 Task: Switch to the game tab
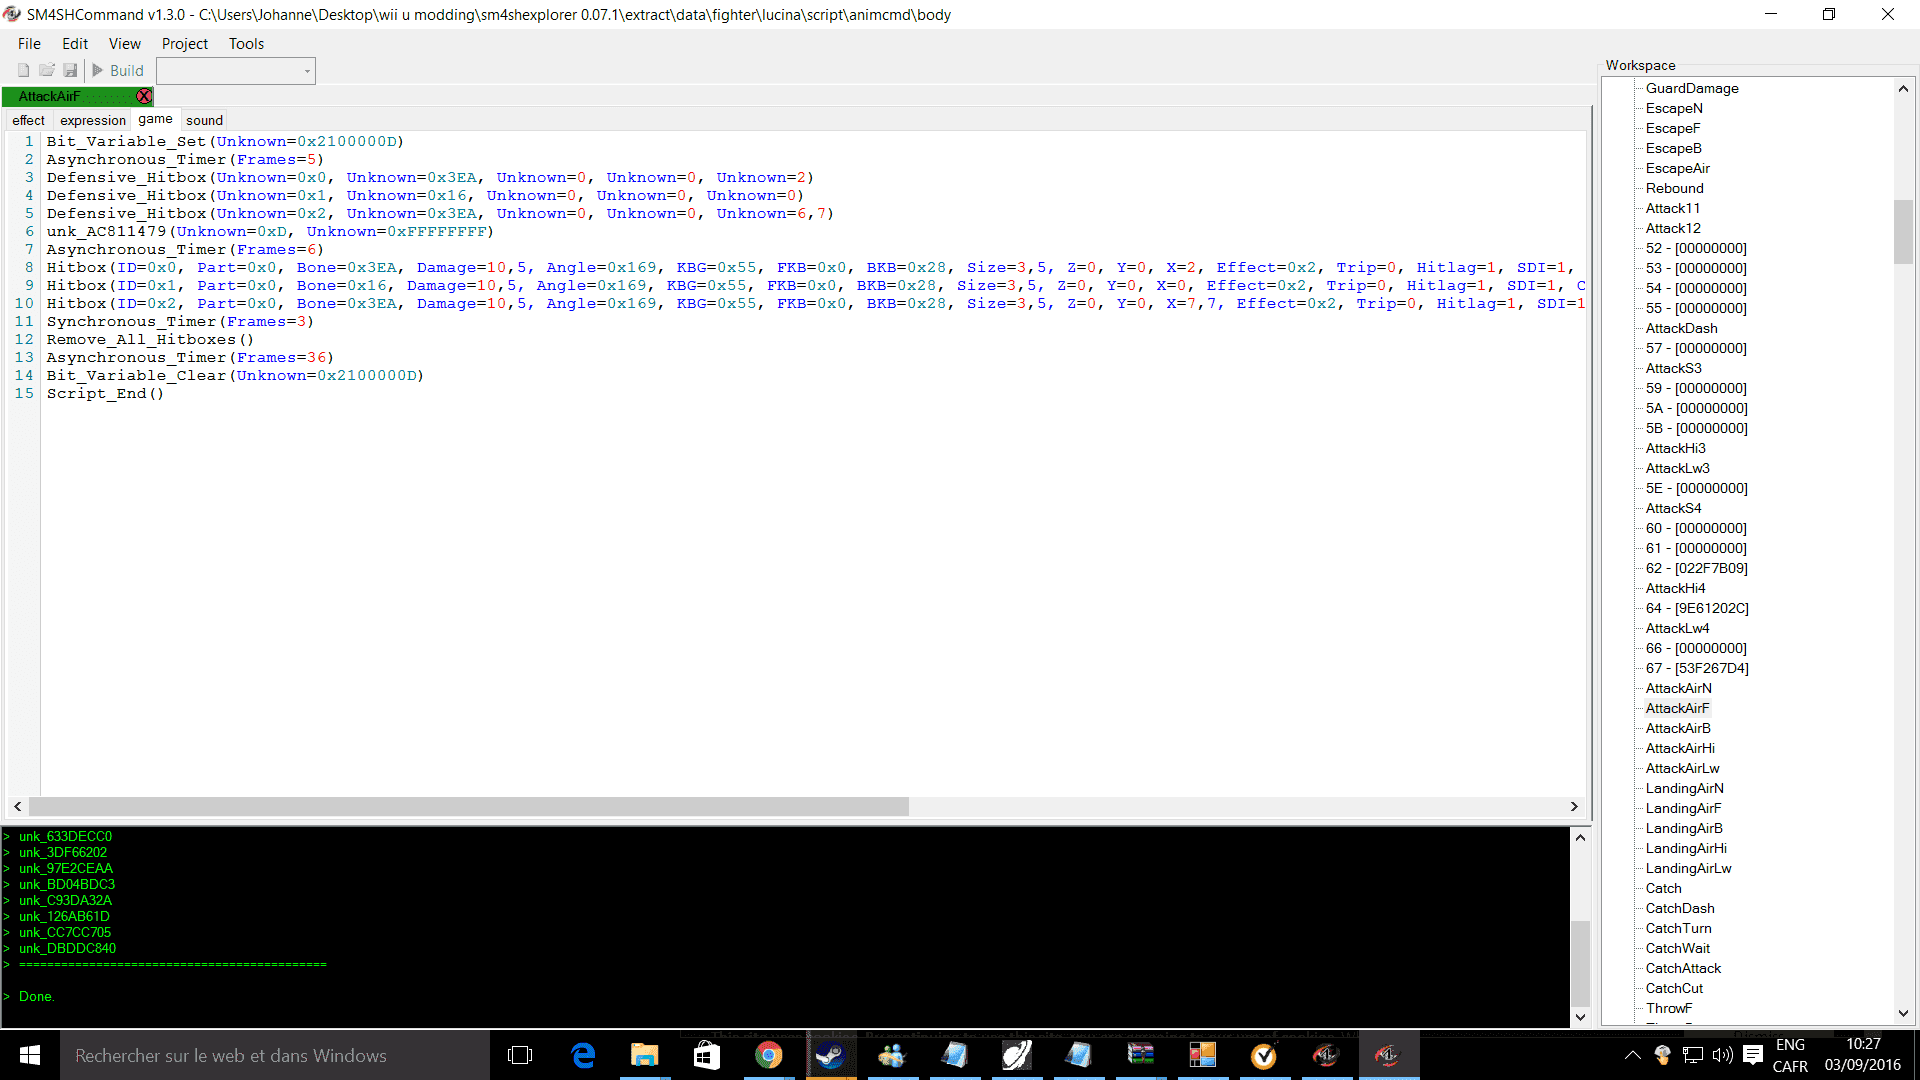click(x=155, y=119)
